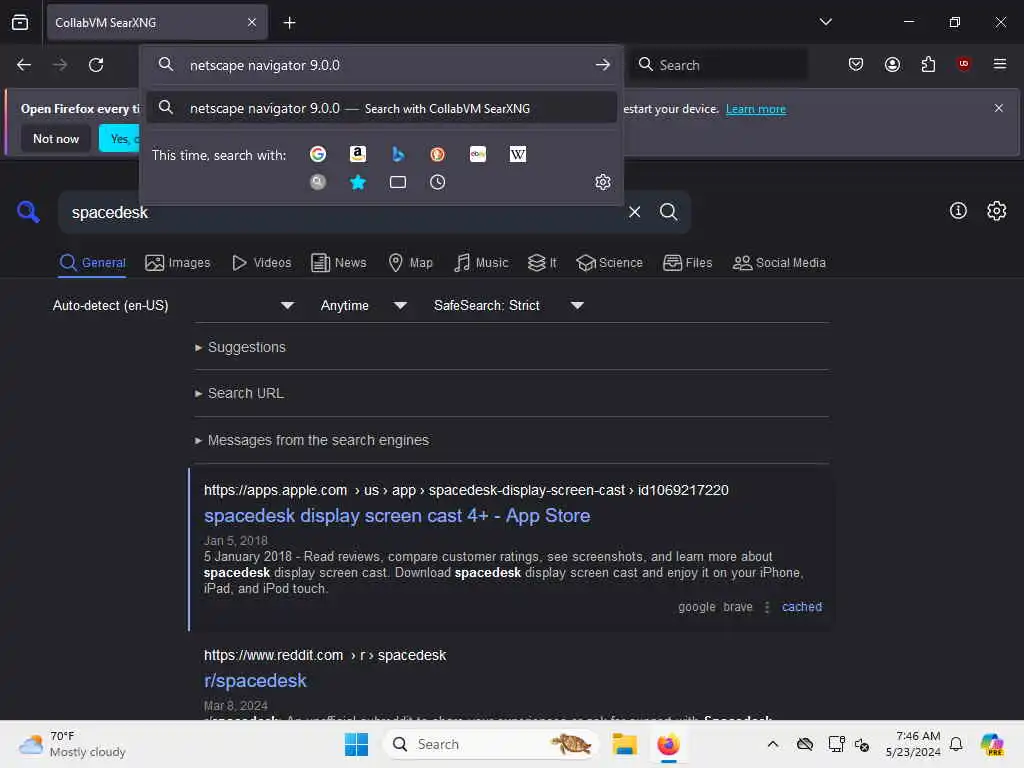Open the Auto-detect (en-US) language dropdown
This screenshot has width=1024, height=768.
[173, 306]
